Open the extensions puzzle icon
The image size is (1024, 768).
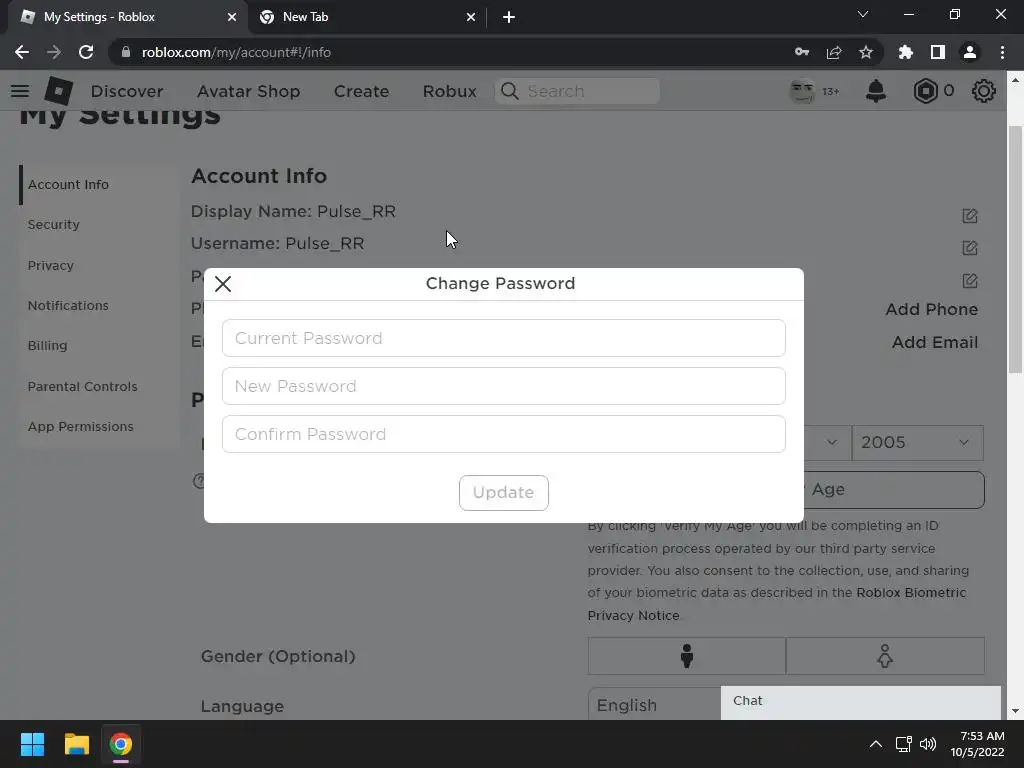click(906, 52)
